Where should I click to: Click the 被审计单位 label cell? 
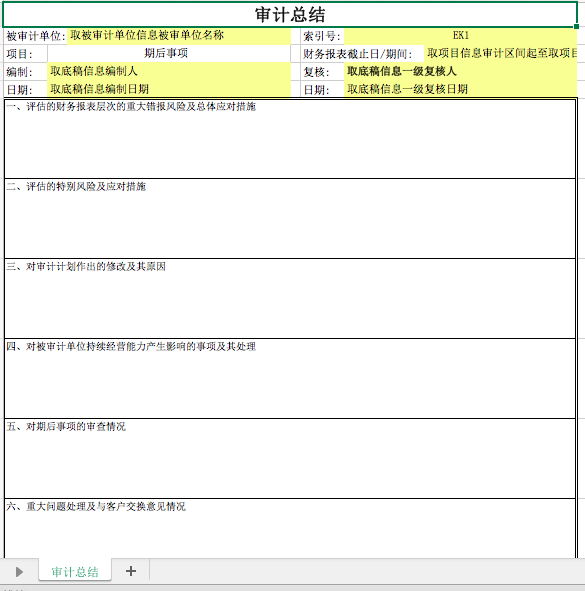click(x=35, y=36)
